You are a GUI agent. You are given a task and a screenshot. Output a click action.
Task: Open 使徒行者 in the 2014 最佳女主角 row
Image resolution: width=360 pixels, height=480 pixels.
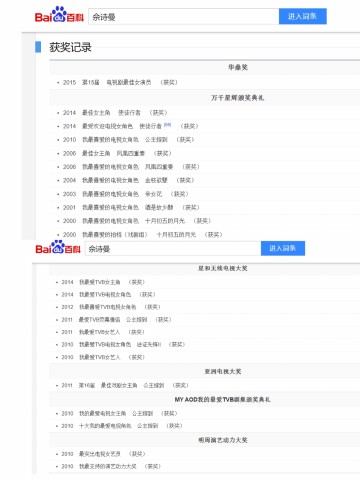[129, 113]
